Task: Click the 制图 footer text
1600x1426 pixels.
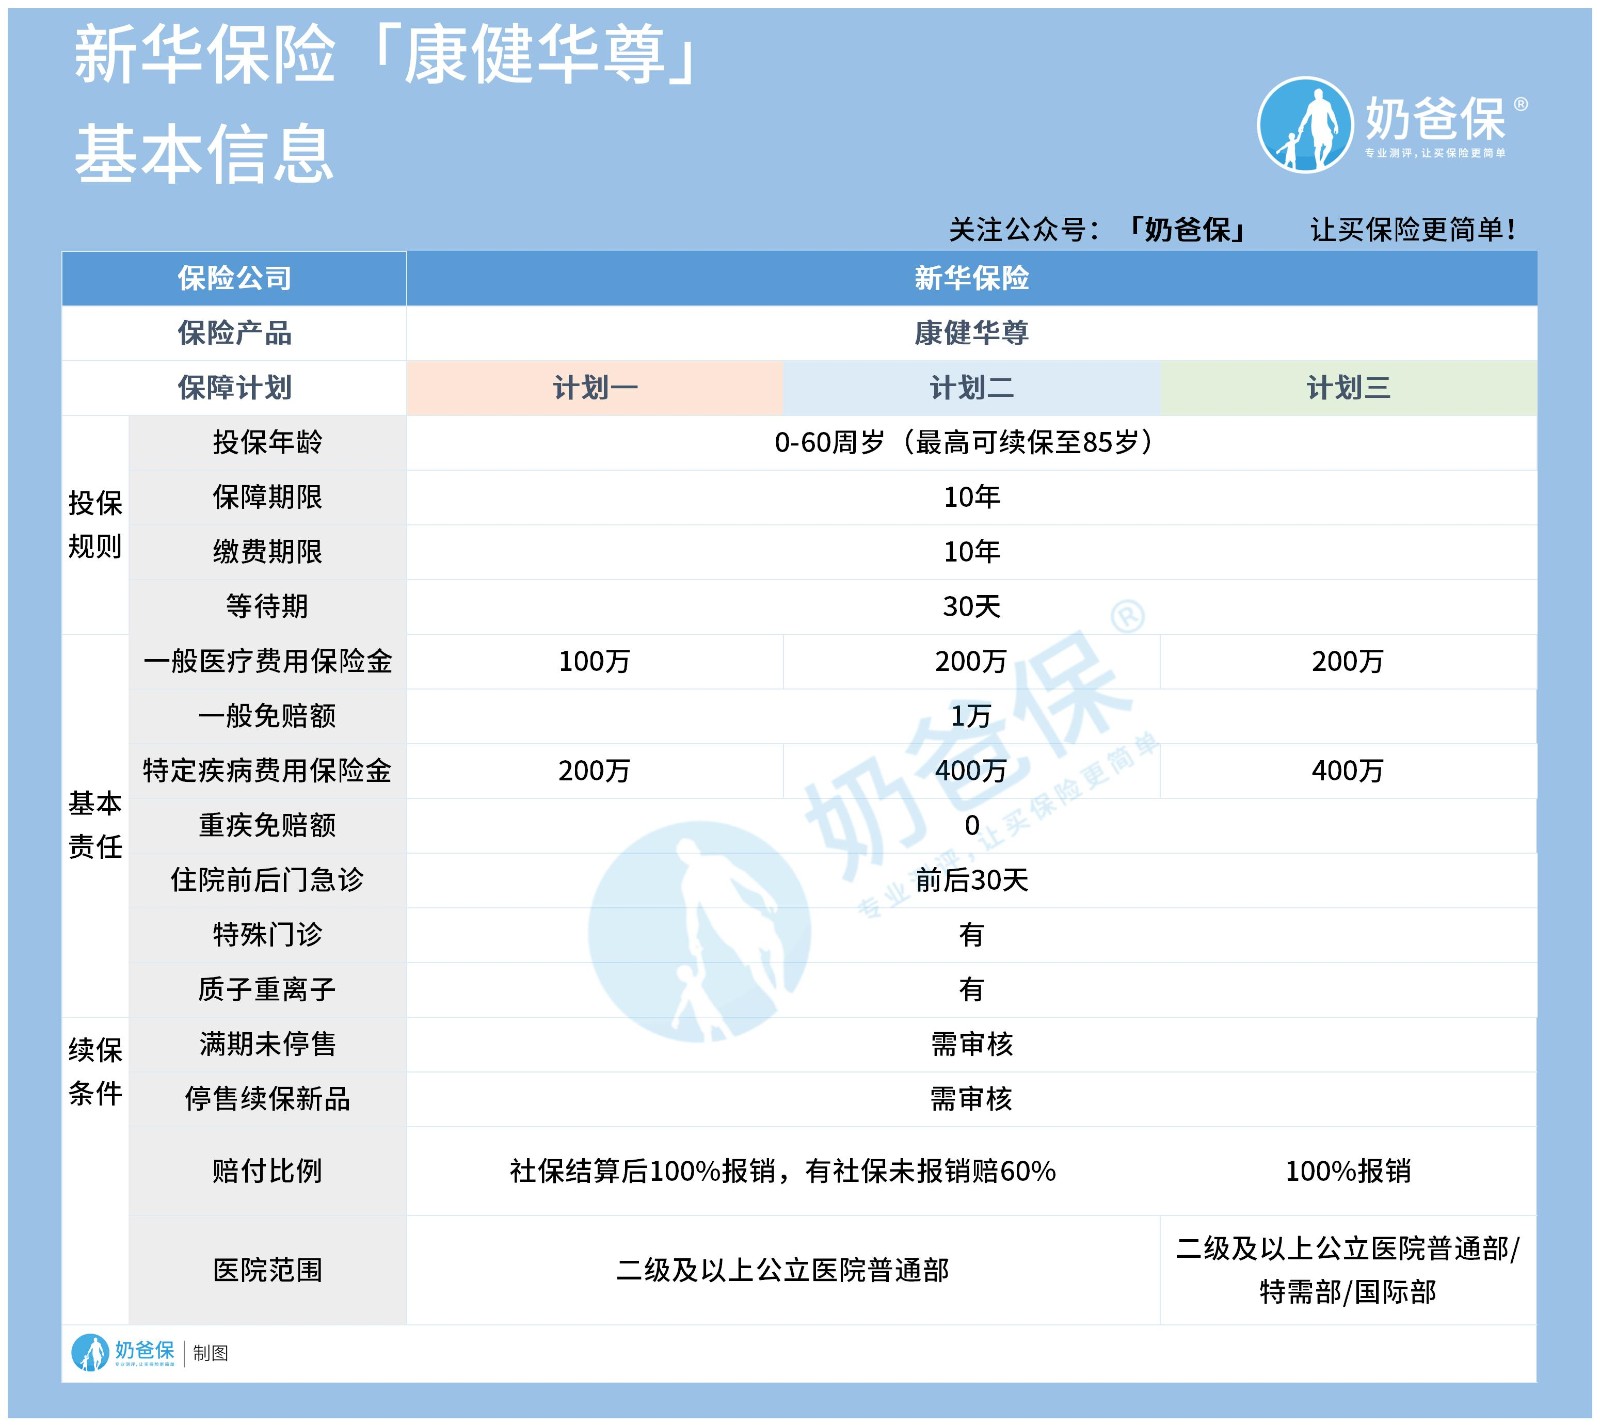Action: 211,1353
